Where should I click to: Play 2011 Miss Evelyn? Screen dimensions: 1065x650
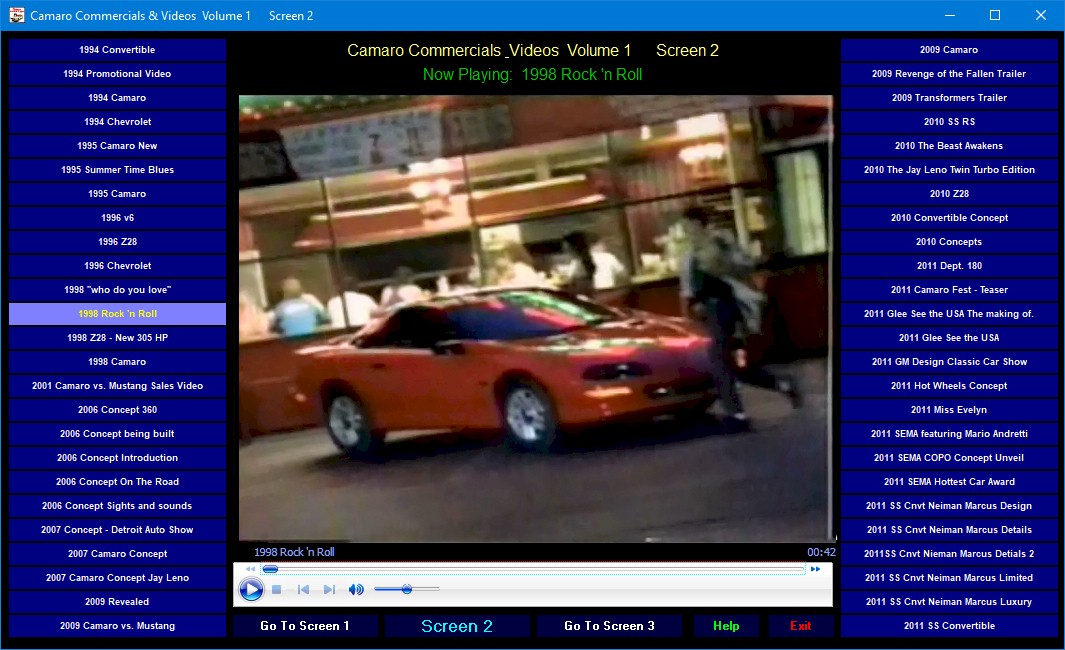(949, 410)
